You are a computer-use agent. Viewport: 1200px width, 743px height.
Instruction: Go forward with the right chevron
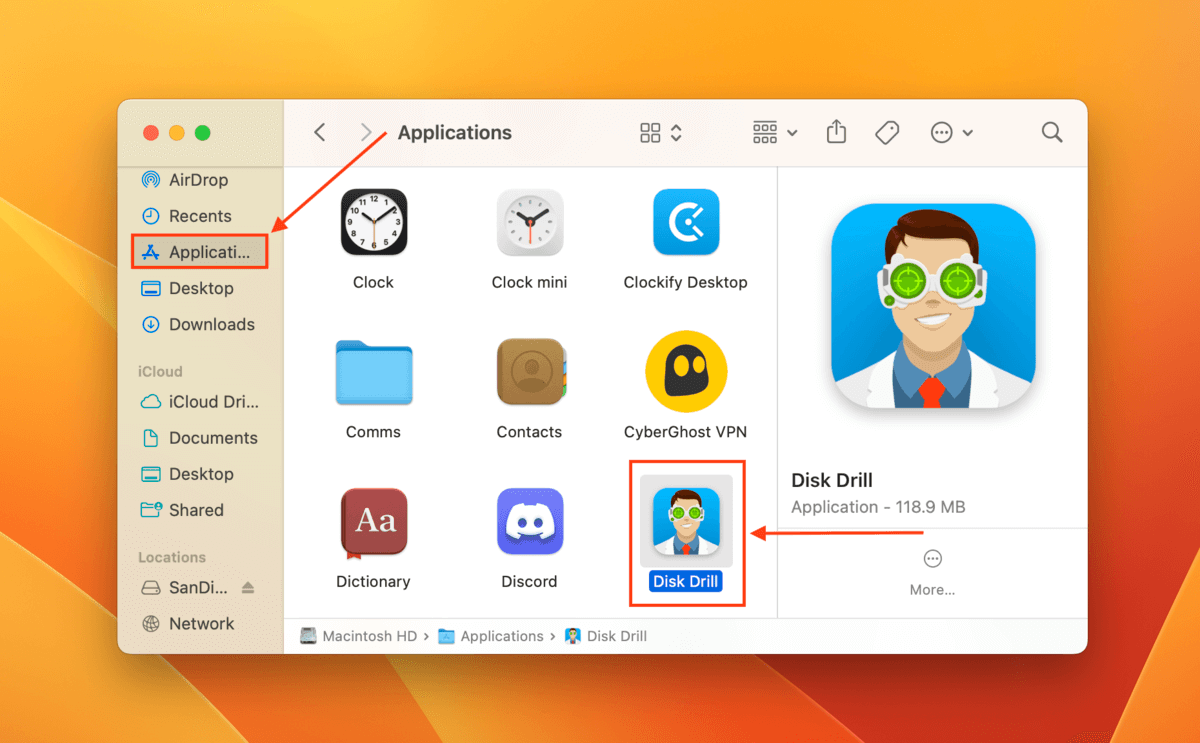coord(366,132)
